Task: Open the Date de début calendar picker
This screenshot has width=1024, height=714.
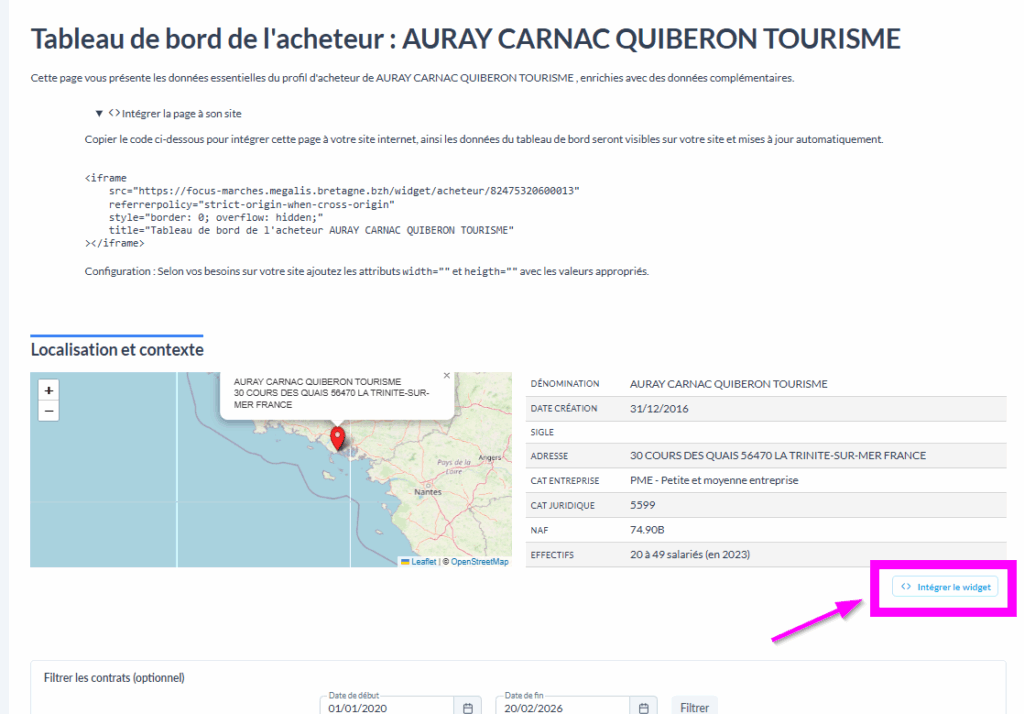Action: click(467, 707)
